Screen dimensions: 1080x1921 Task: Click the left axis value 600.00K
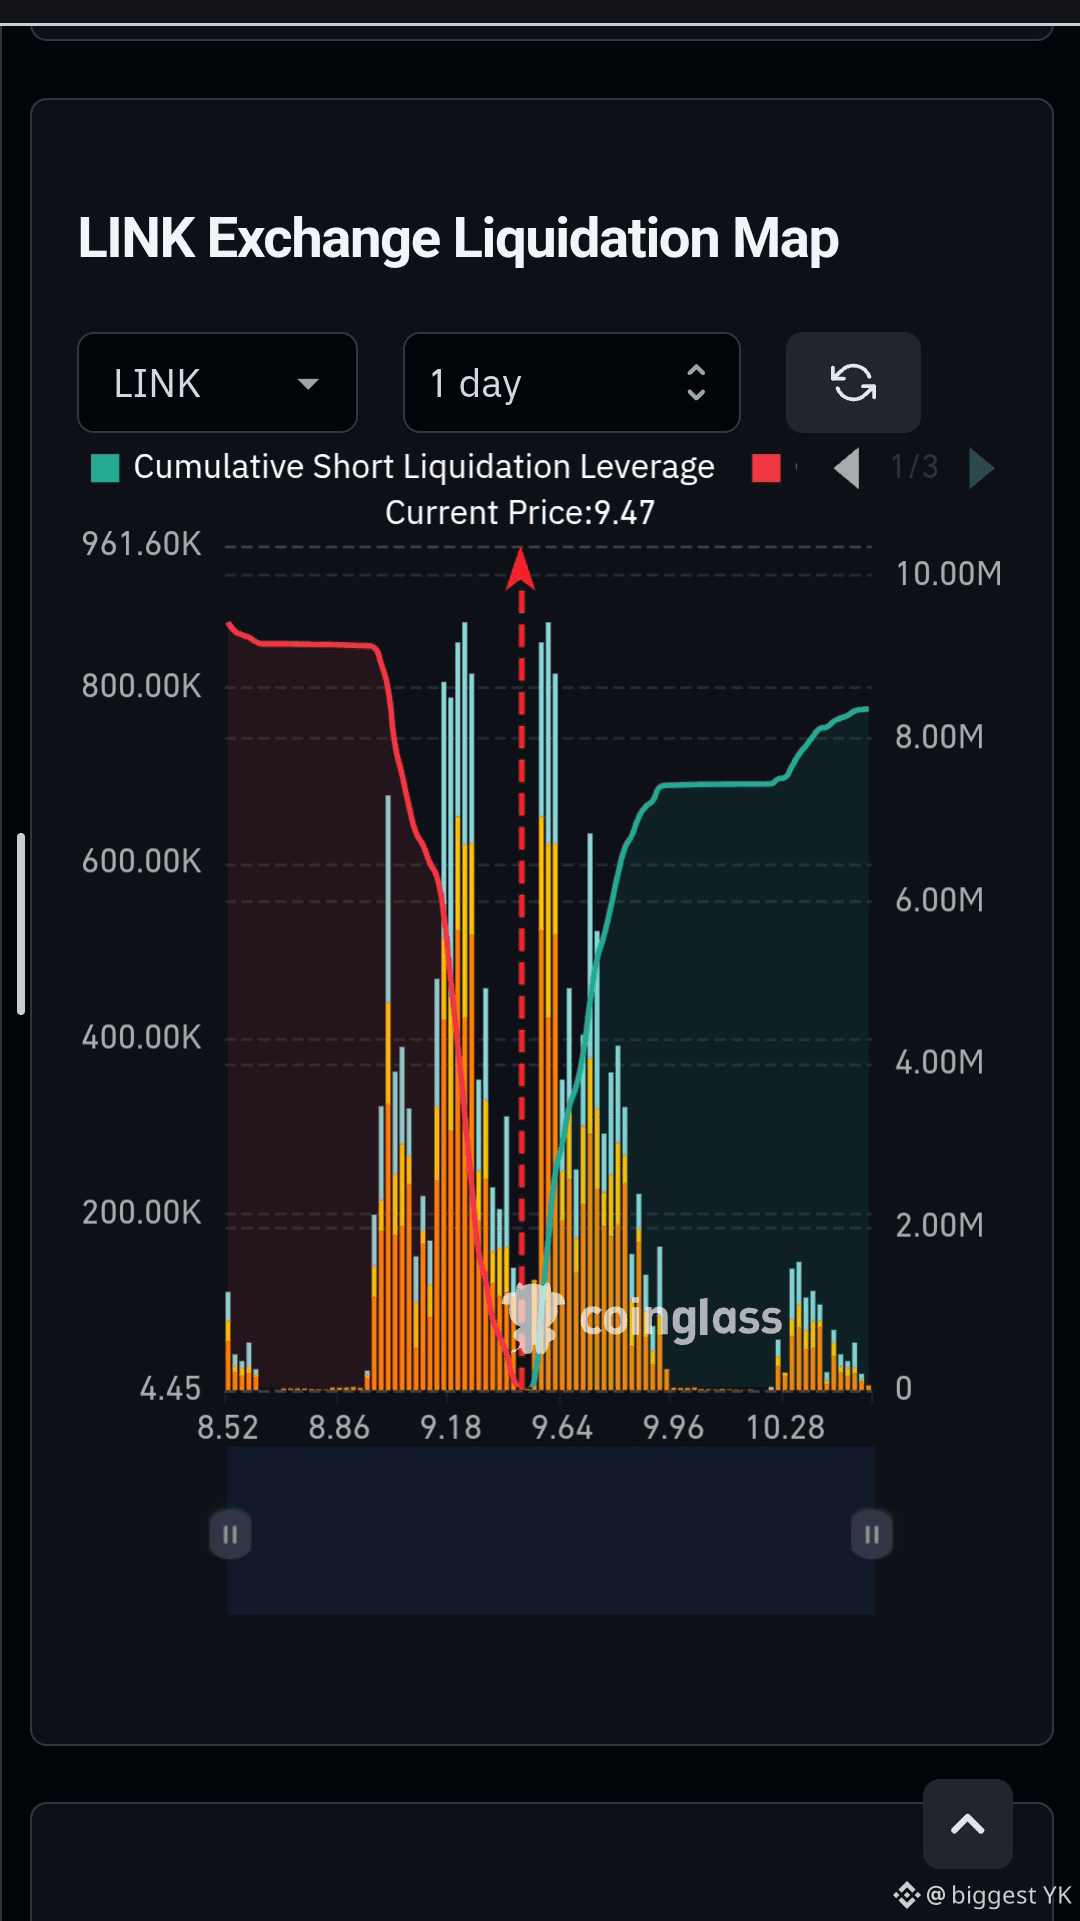[x=141, y=861]
